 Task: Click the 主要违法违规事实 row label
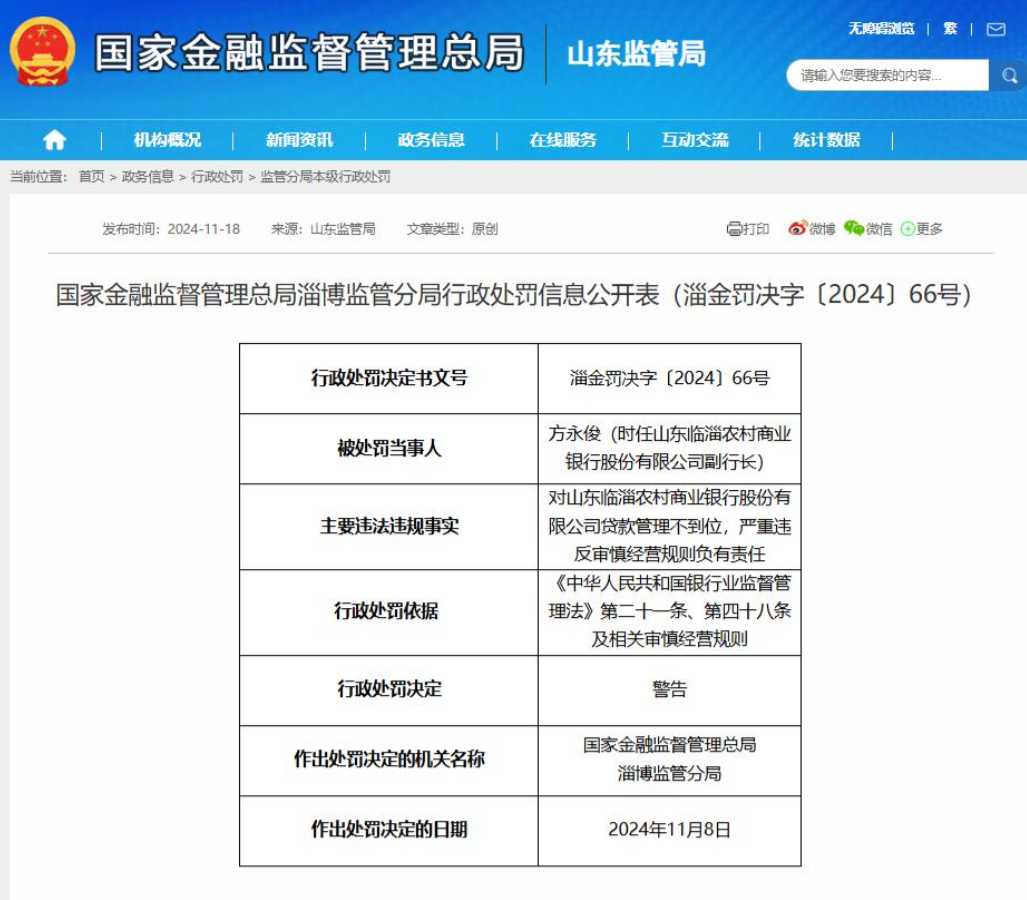coord(389,527)
